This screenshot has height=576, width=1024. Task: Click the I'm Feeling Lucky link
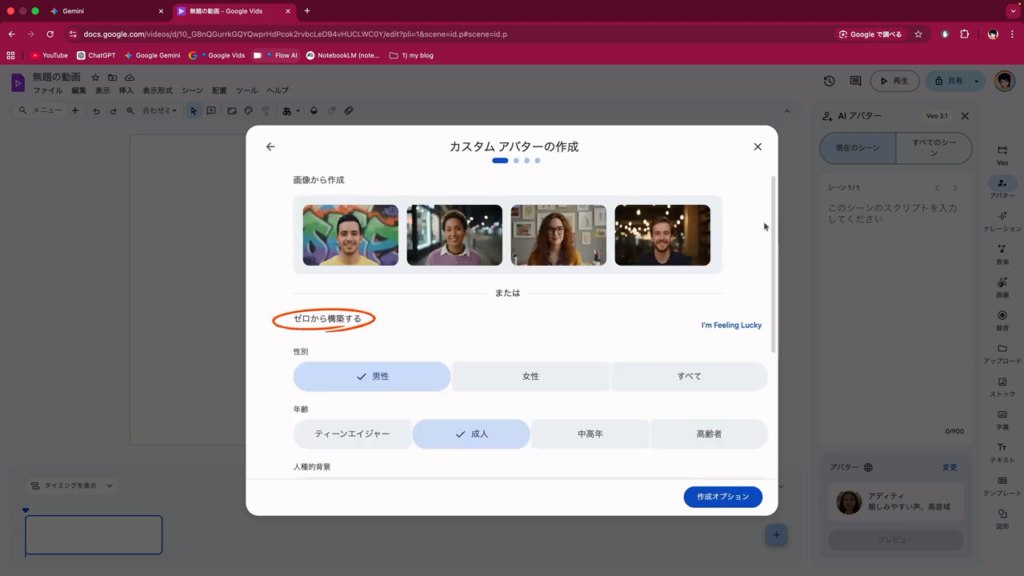(x=731, y=325)
